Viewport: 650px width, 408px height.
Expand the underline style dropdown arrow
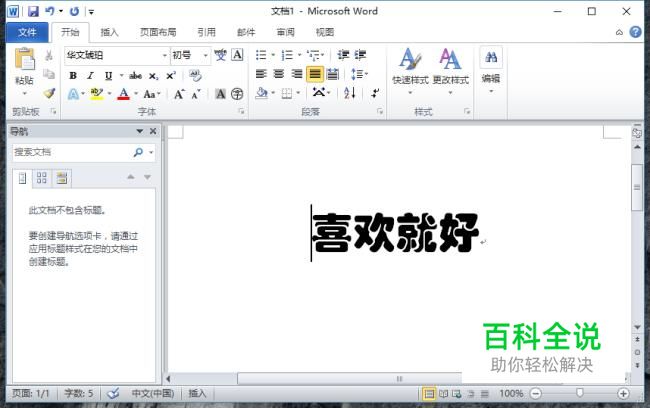(121, 75)
